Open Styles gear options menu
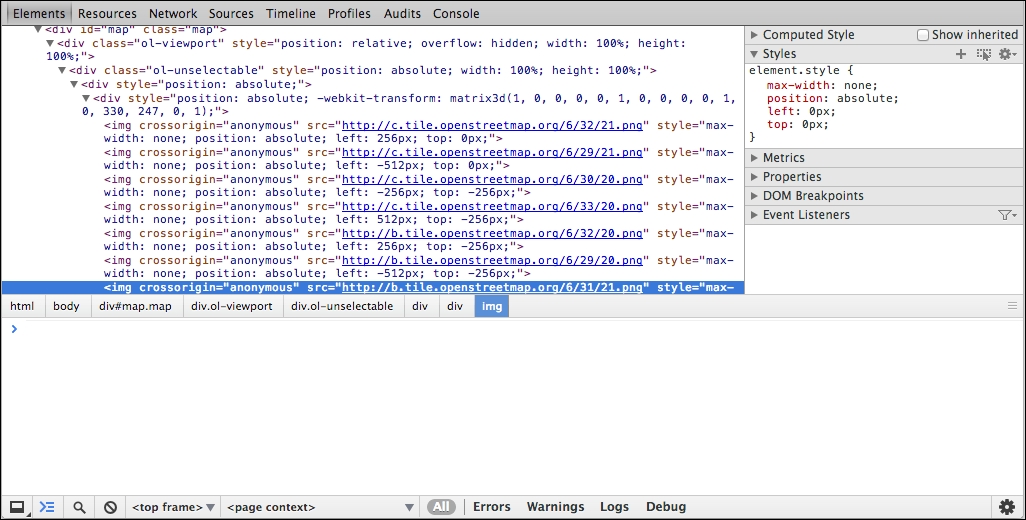1026x520 pixels. coord(1007,54)
